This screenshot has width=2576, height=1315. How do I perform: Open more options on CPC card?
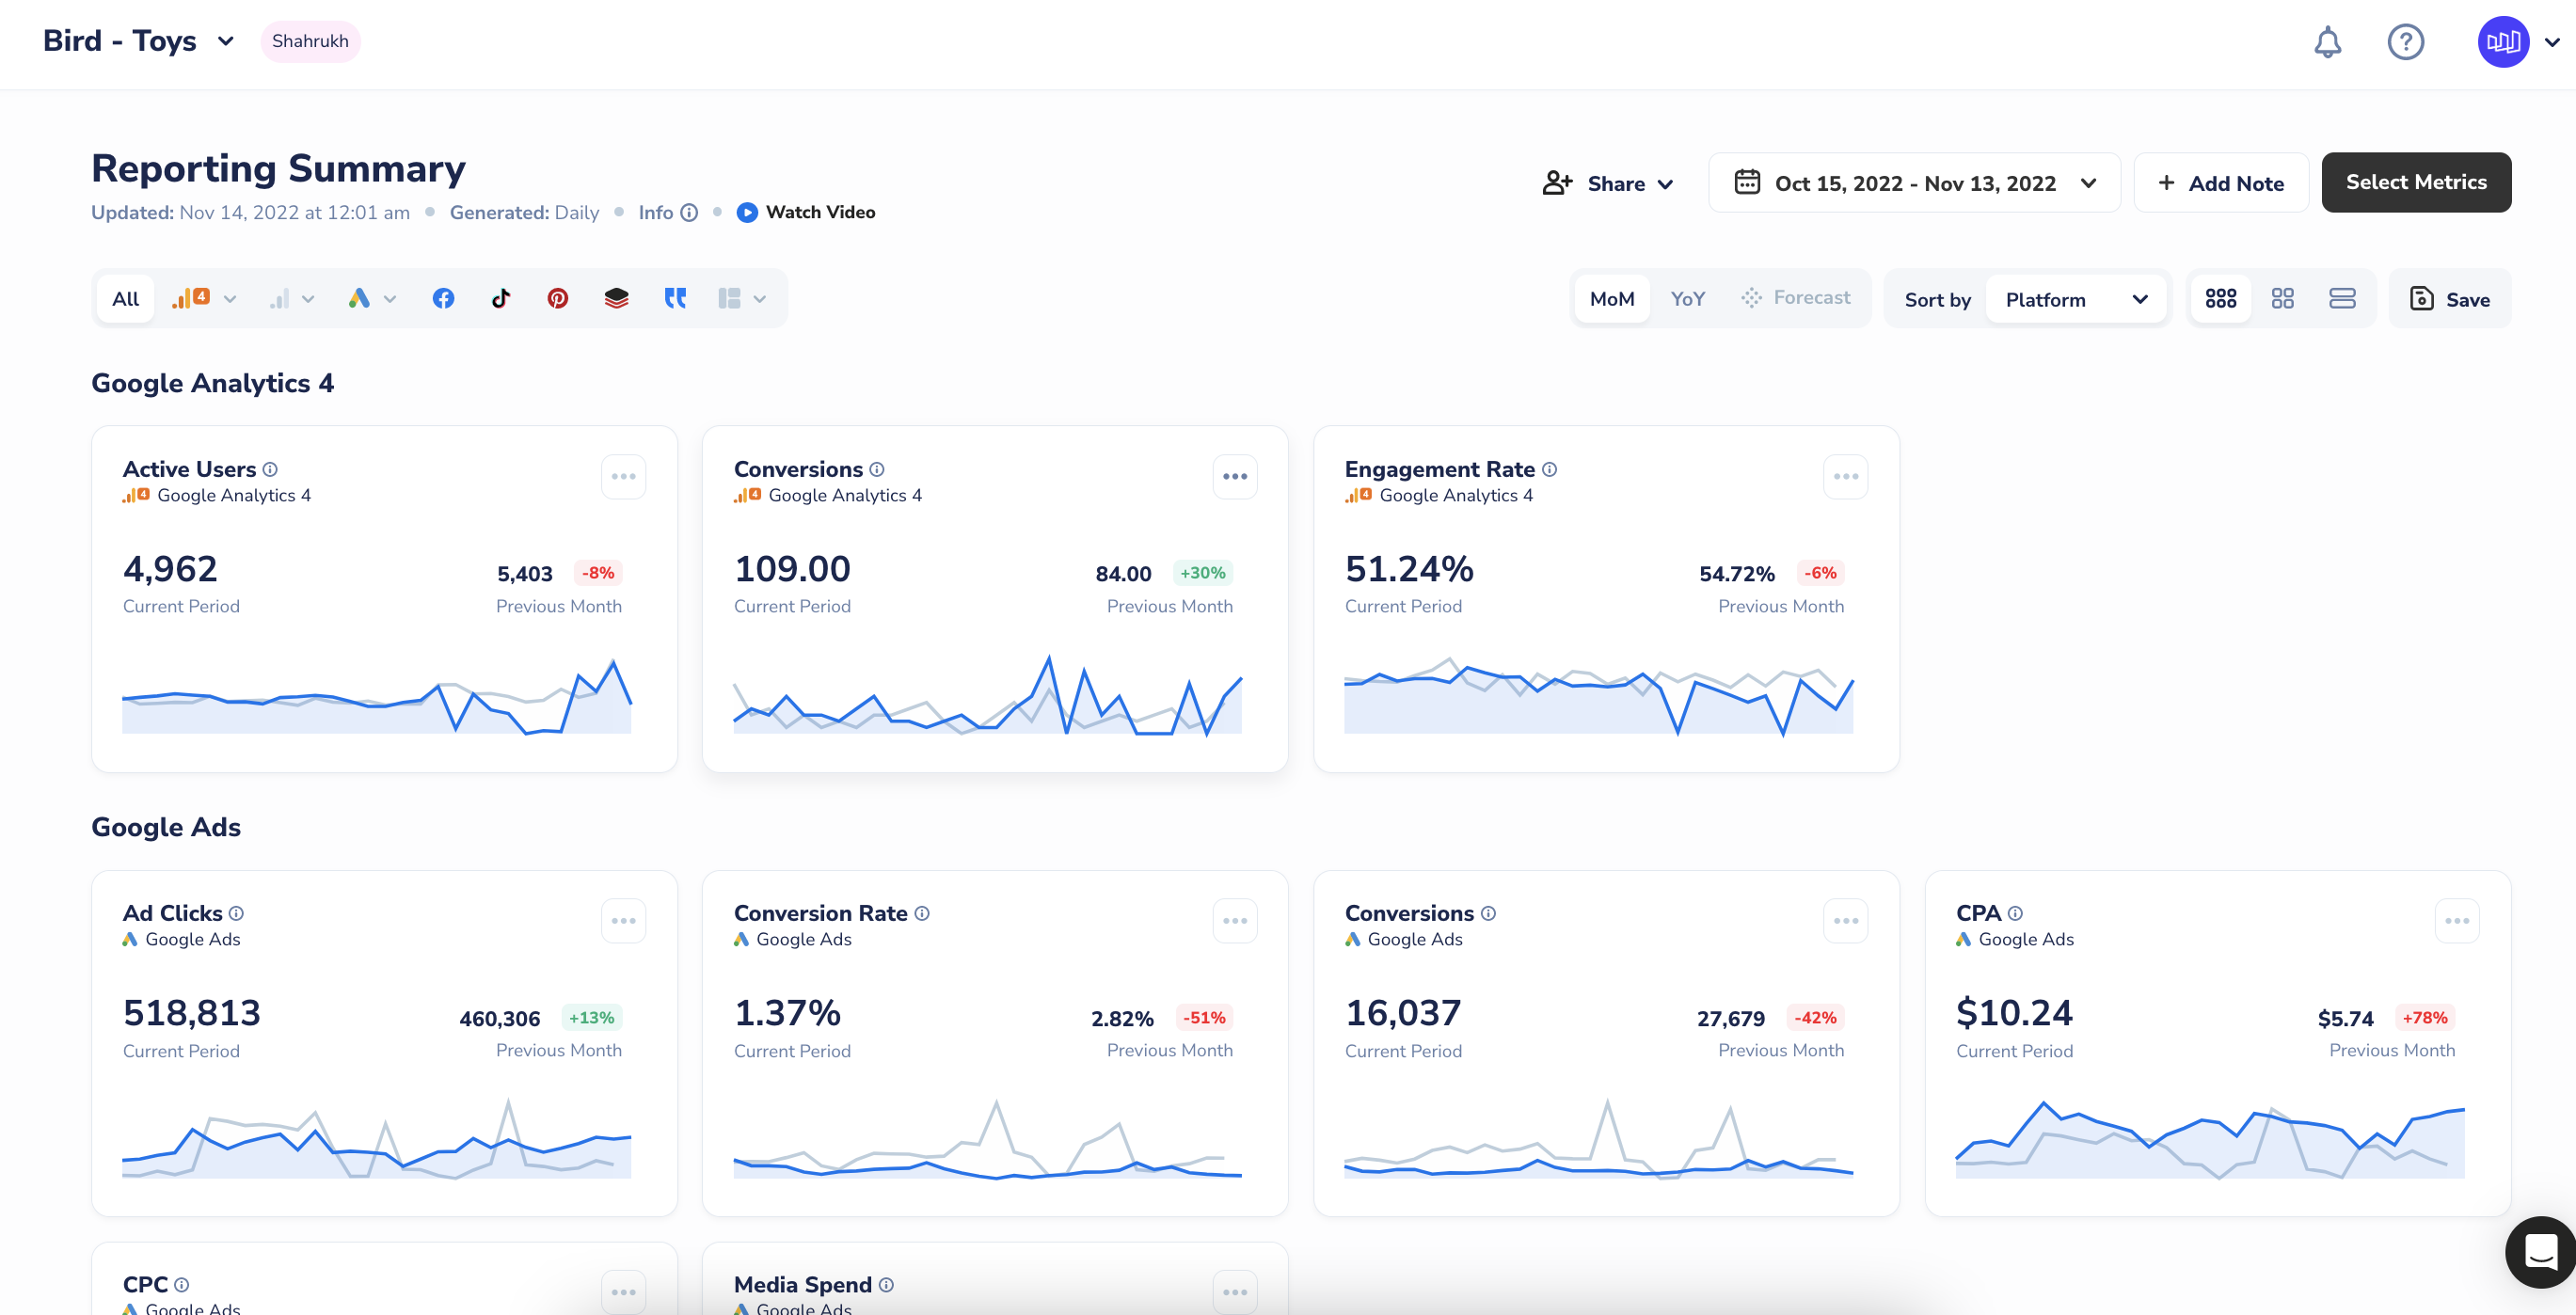point(624,1292)
